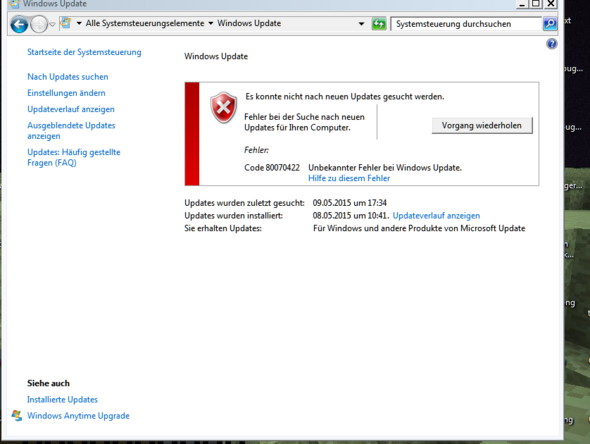The height and width of the screenshot is (444, 590).
Task: Click Vorgang wiederholen button
Action: (x=482, y=125)
